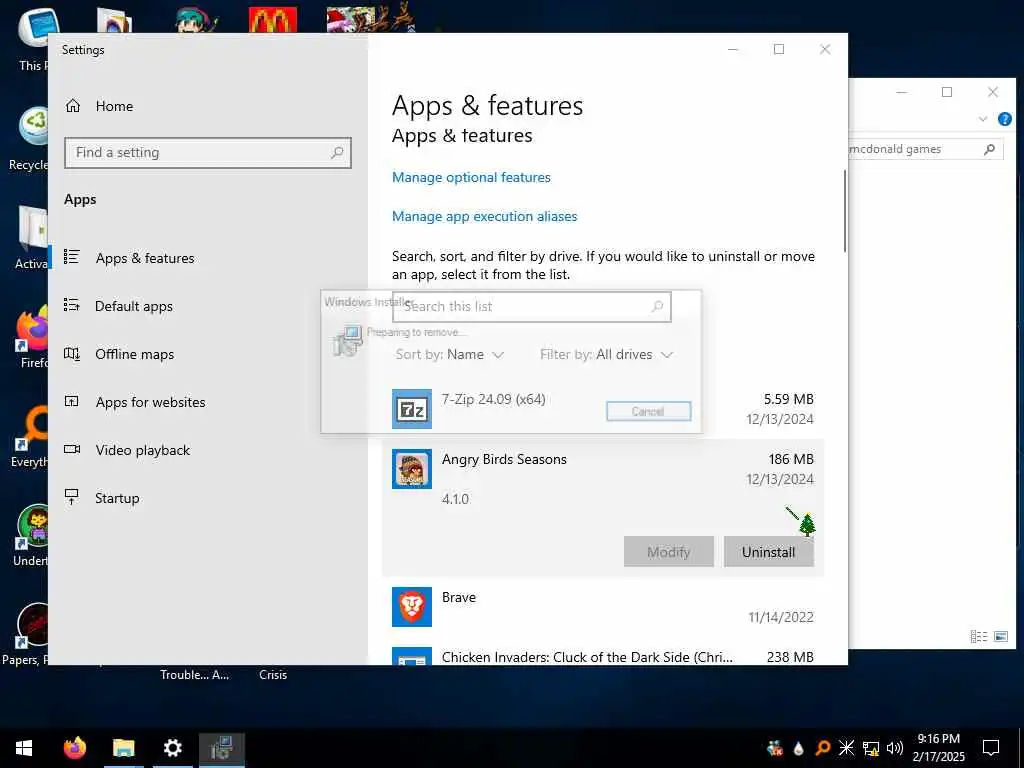This screenshot has height=768, width=1024.
Task: Select the McDonald's desktop icon
Action: tap(273, 20)
